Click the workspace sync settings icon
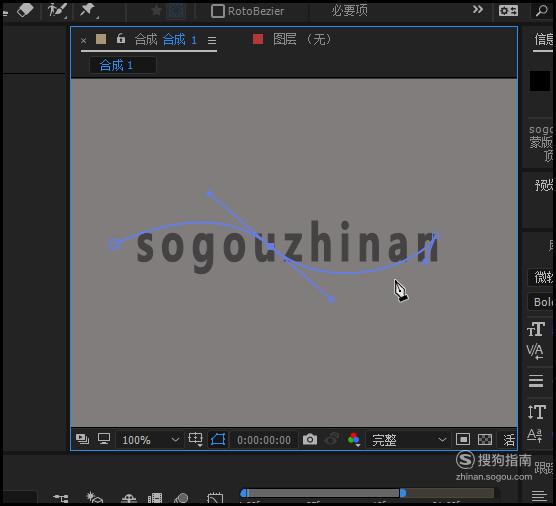 tap(508, 11)
